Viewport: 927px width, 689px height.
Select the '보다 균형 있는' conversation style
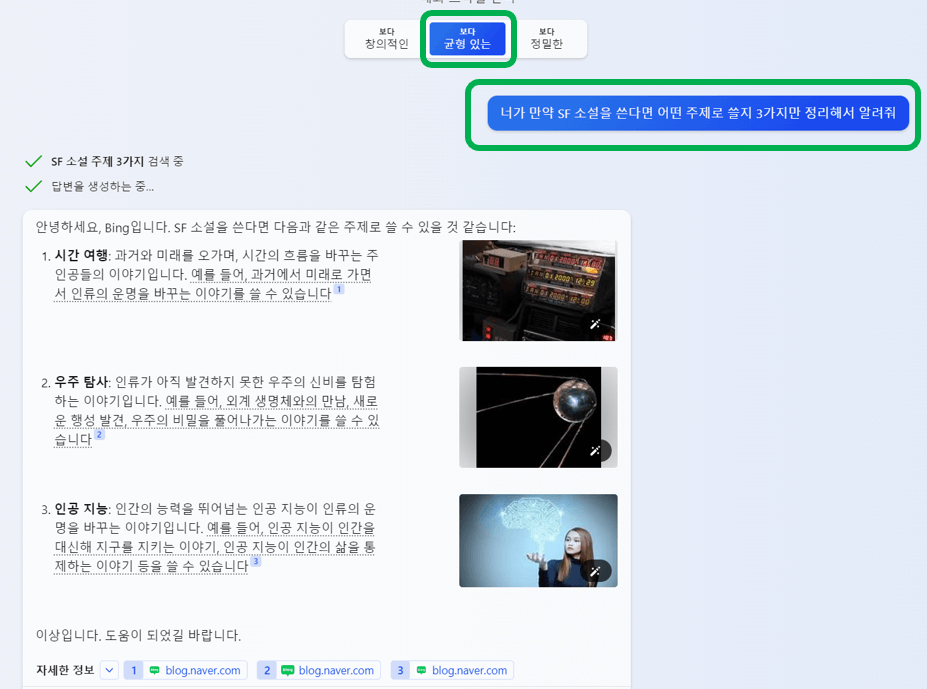click(466, 38)
